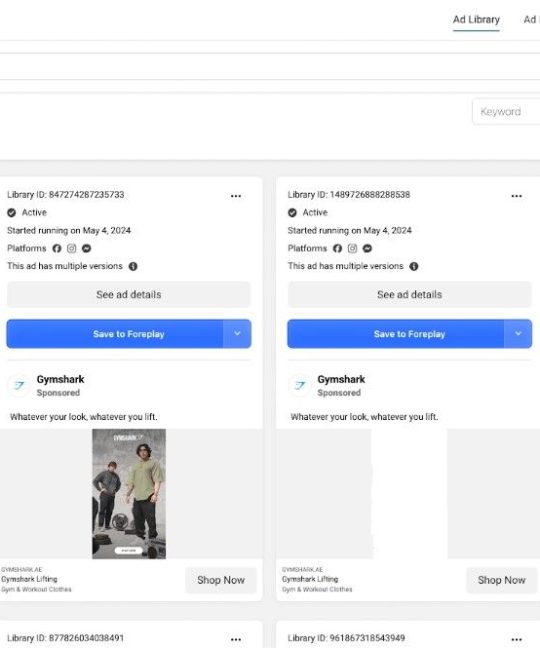Open options menu for ad 1489726888288538
540x648 pixels.
(516, 196)
